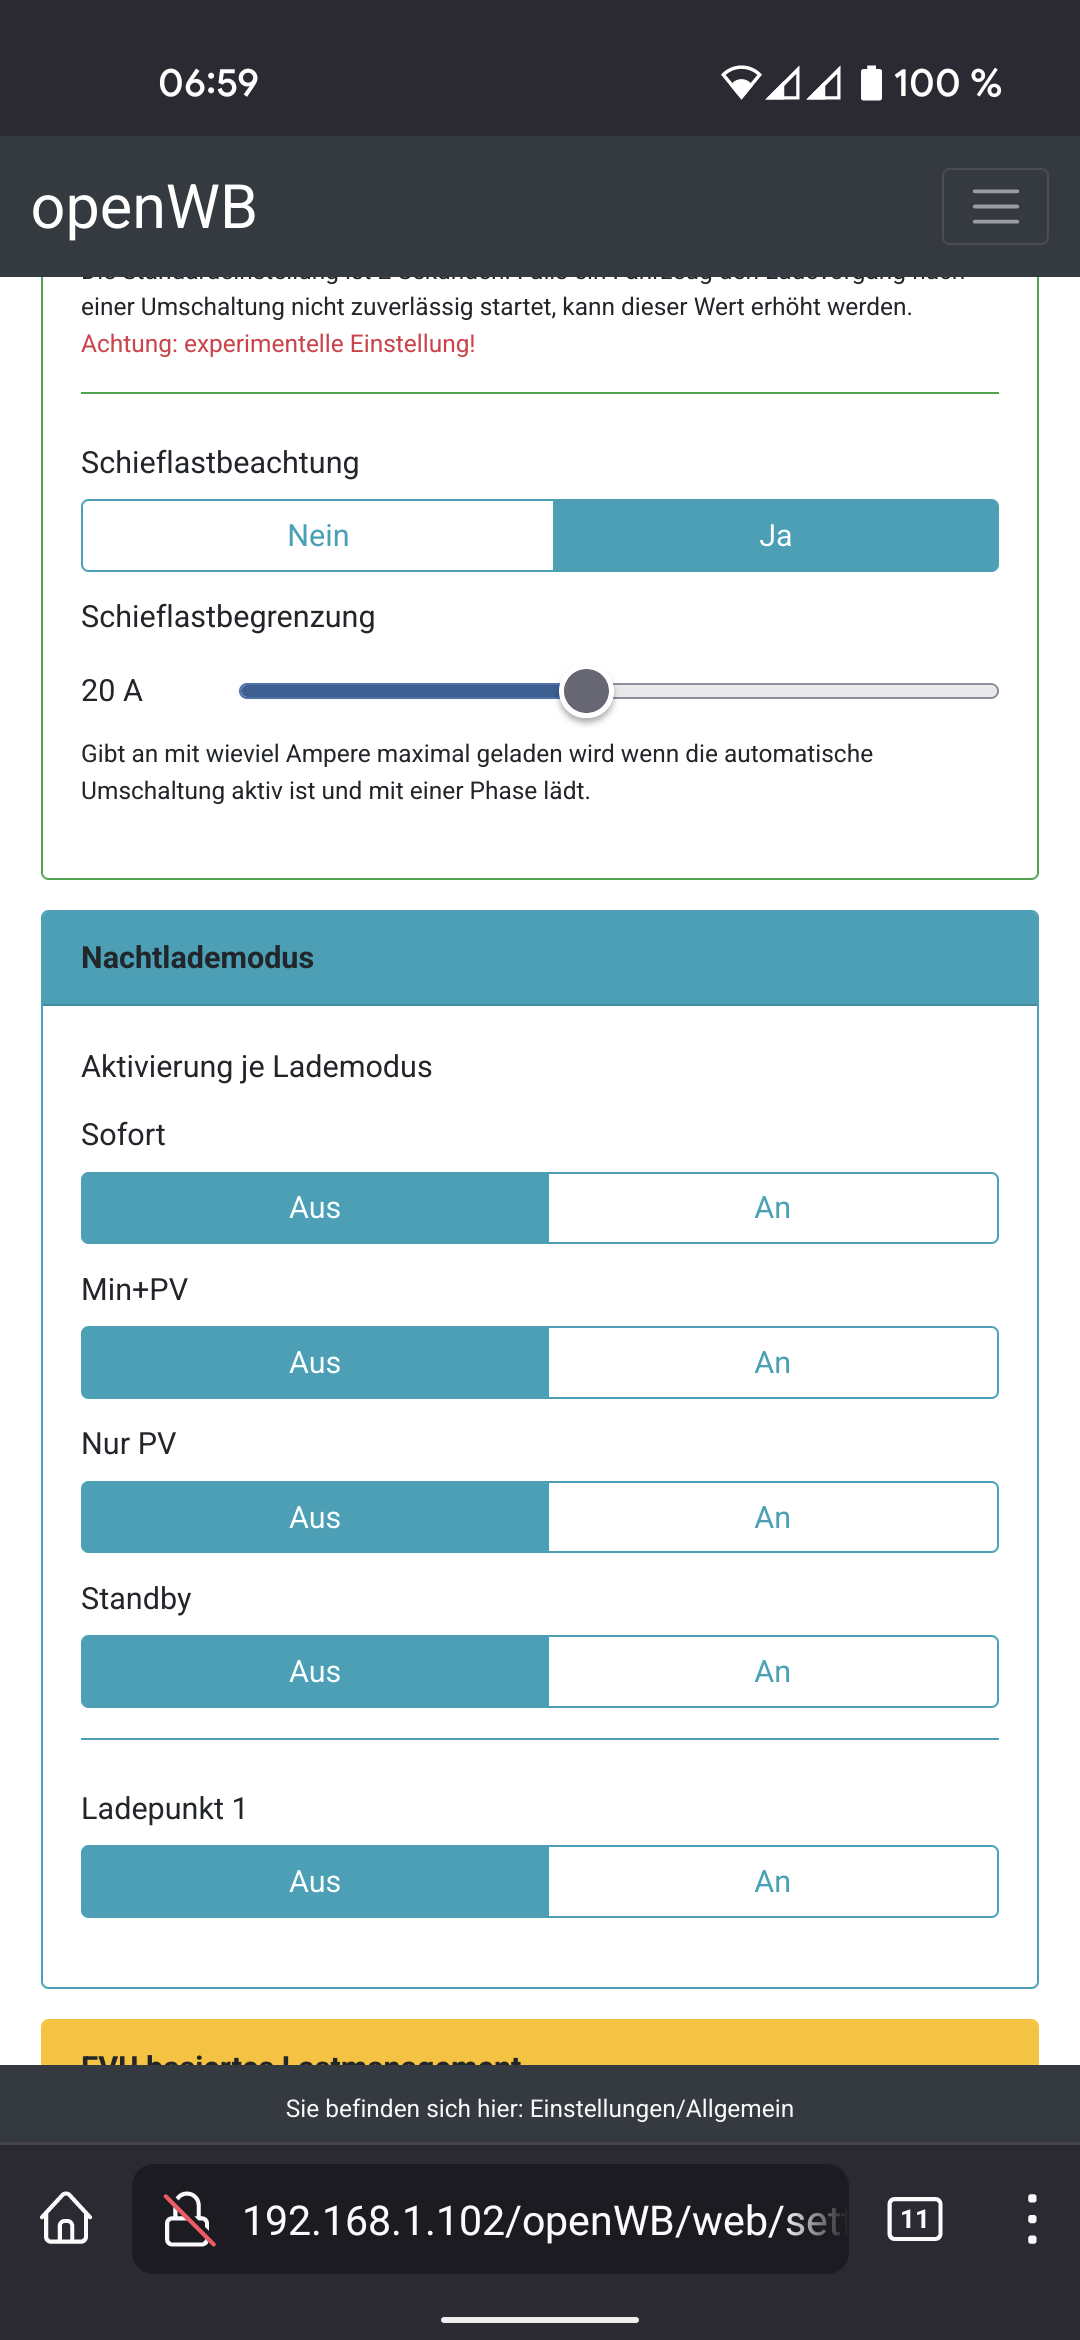Screen dimensions: 1080x2340
Task: Switch Nur PV night charging to Aus
Action: click(x=315, y=1517)
